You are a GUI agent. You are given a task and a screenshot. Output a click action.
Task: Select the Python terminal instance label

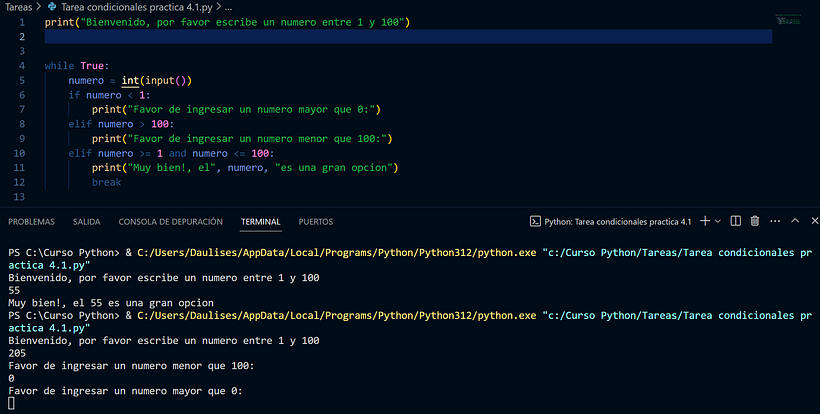(x=618, y=222)
